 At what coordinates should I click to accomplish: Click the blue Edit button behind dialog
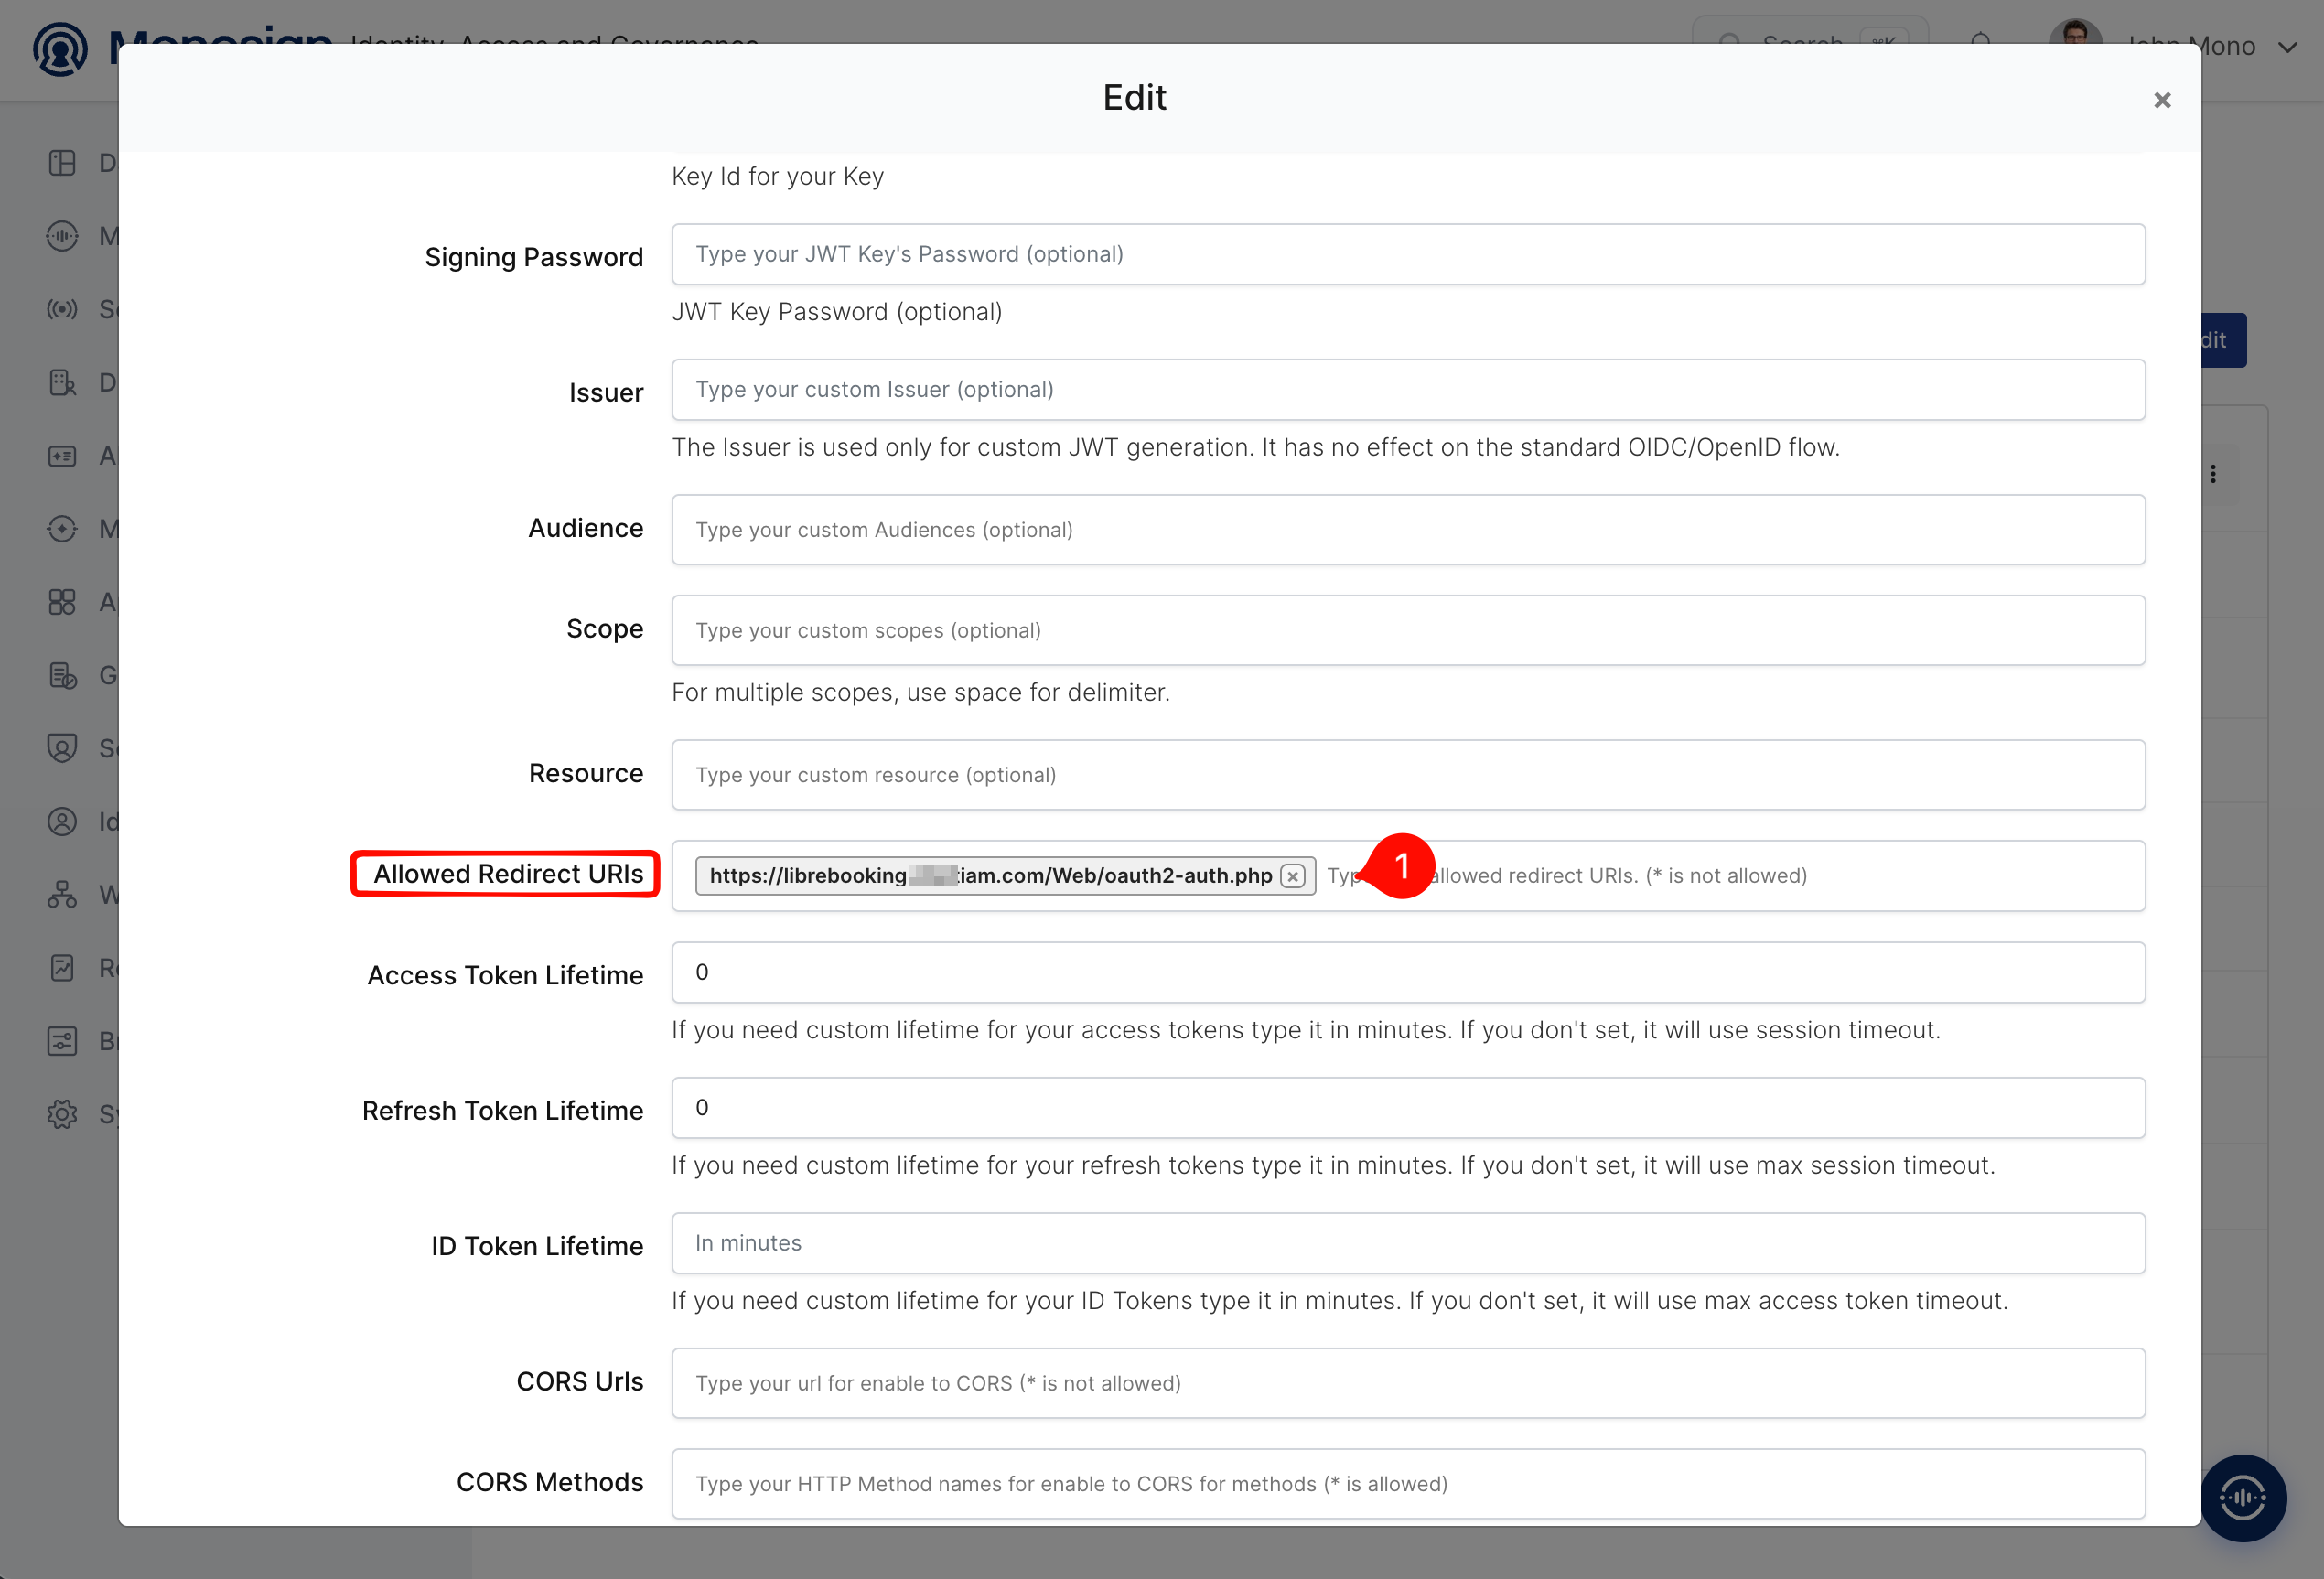click(2223, 341)
